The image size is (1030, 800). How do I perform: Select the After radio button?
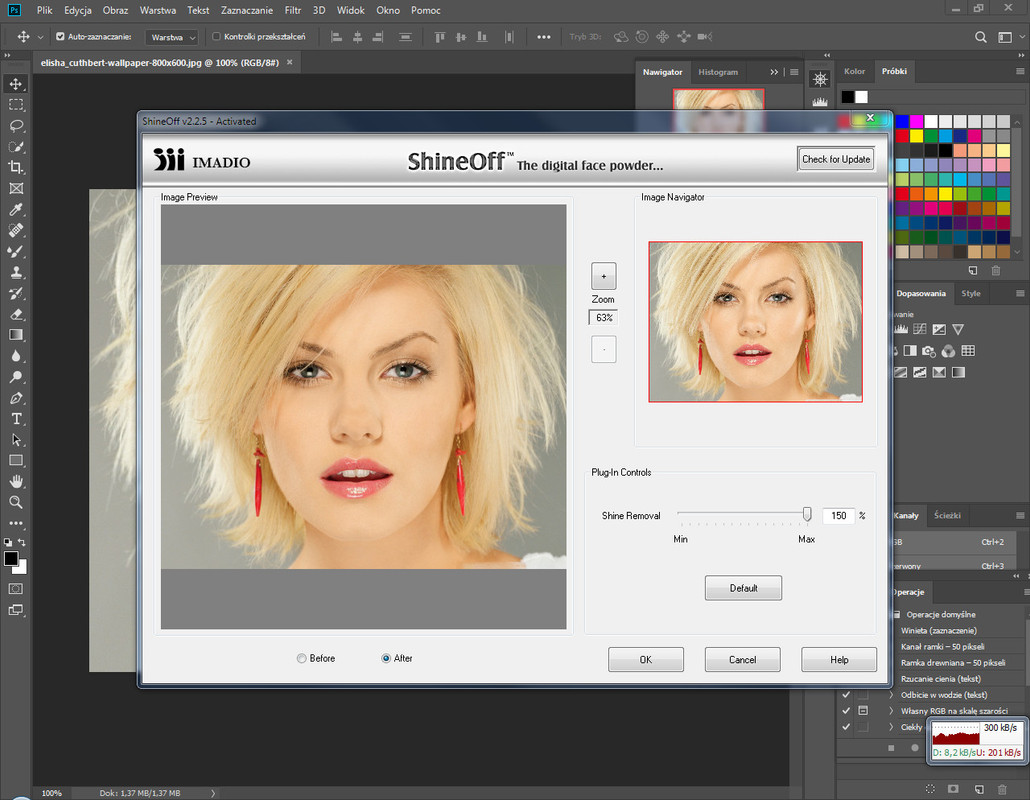(x=386, y=659)
